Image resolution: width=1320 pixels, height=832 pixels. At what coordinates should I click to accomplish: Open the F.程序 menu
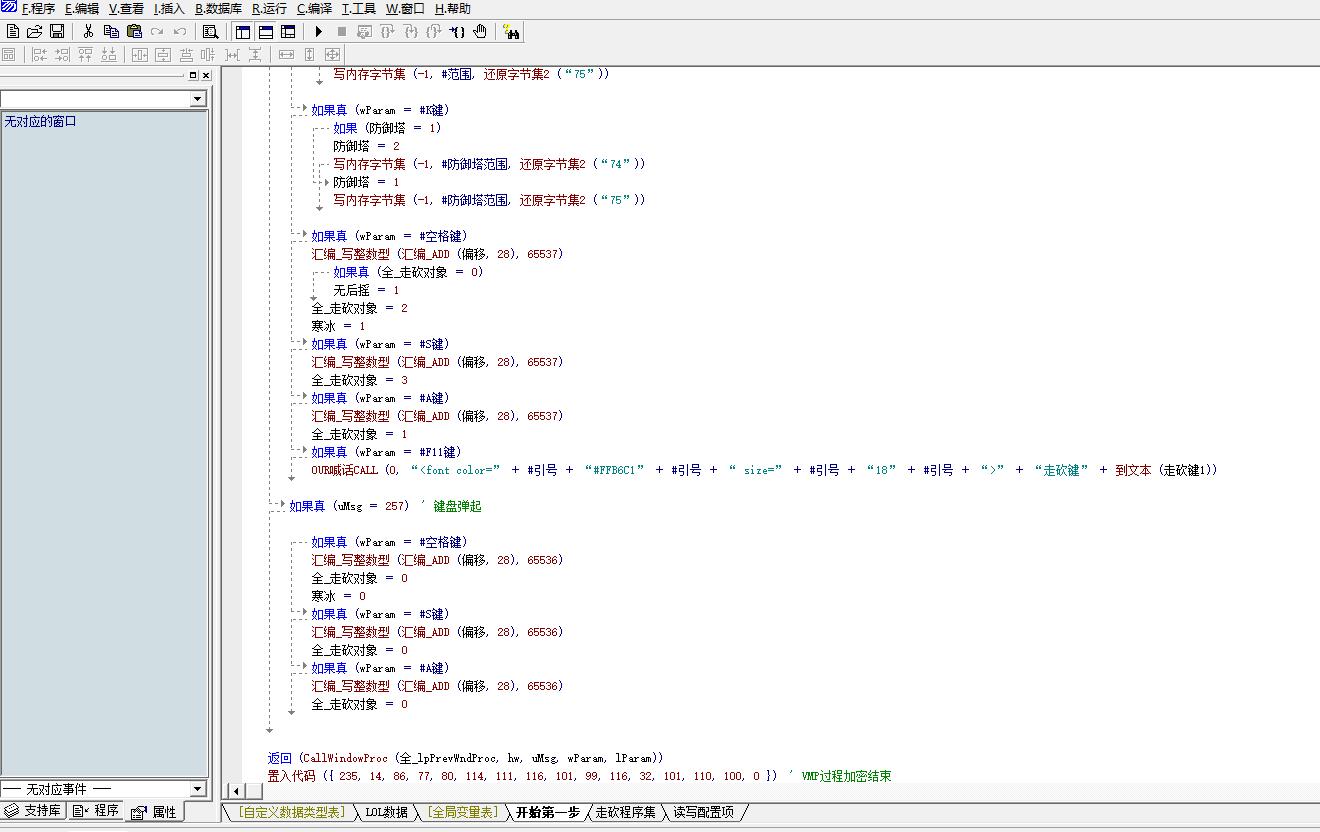(x=38, y=8)
